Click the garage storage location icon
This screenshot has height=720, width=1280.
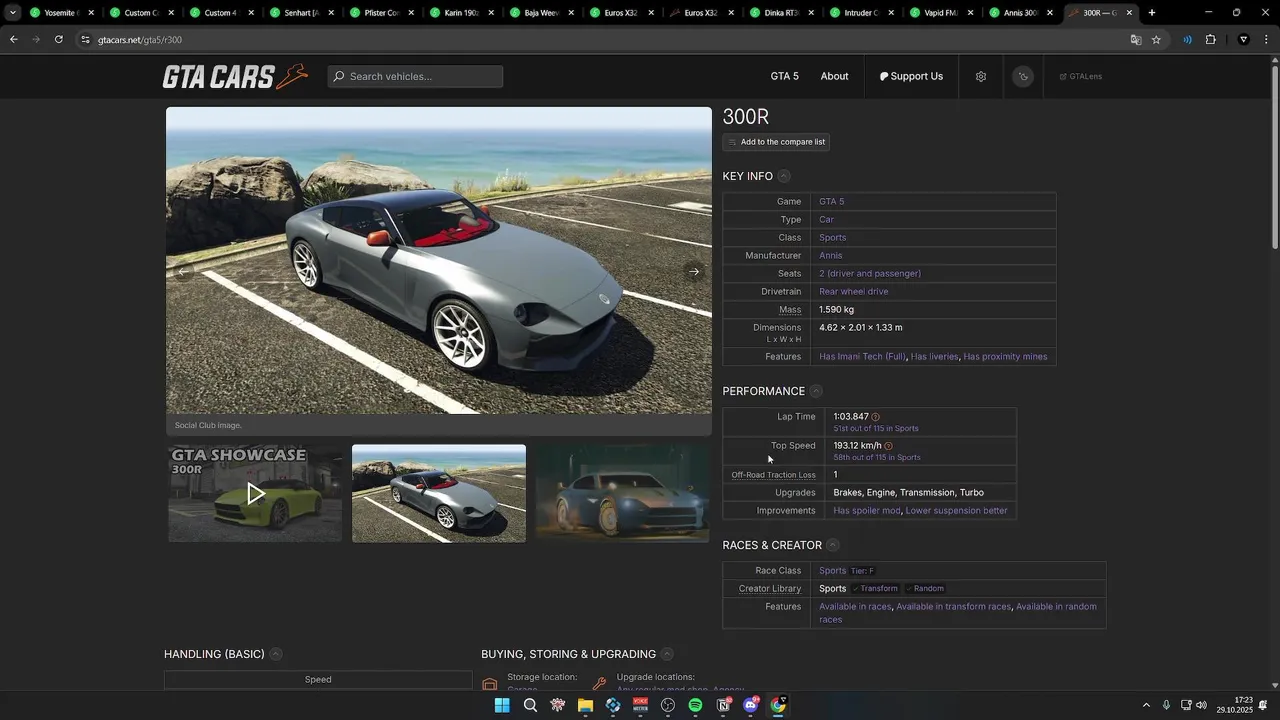(490, 684)
